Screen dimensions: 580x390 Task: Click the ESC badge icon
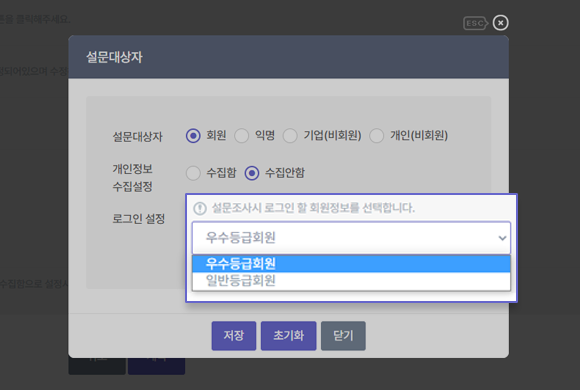pyautogui.click(x=475, y=23)
